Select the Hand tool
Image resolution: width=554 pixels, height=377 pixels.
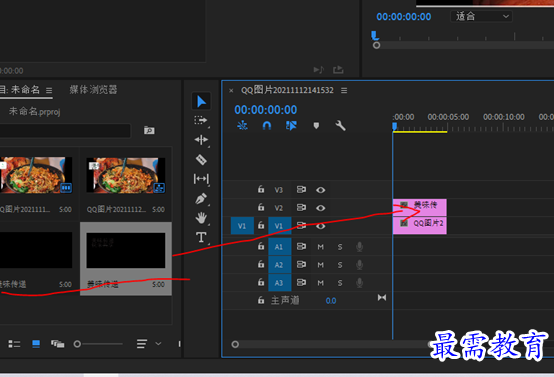(201, 218)
